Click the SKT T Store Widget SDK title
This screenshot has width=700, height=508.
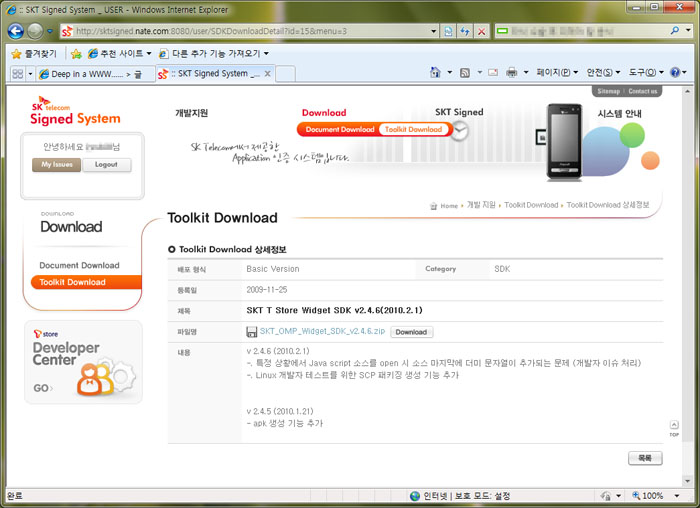[x=334, y=310]
